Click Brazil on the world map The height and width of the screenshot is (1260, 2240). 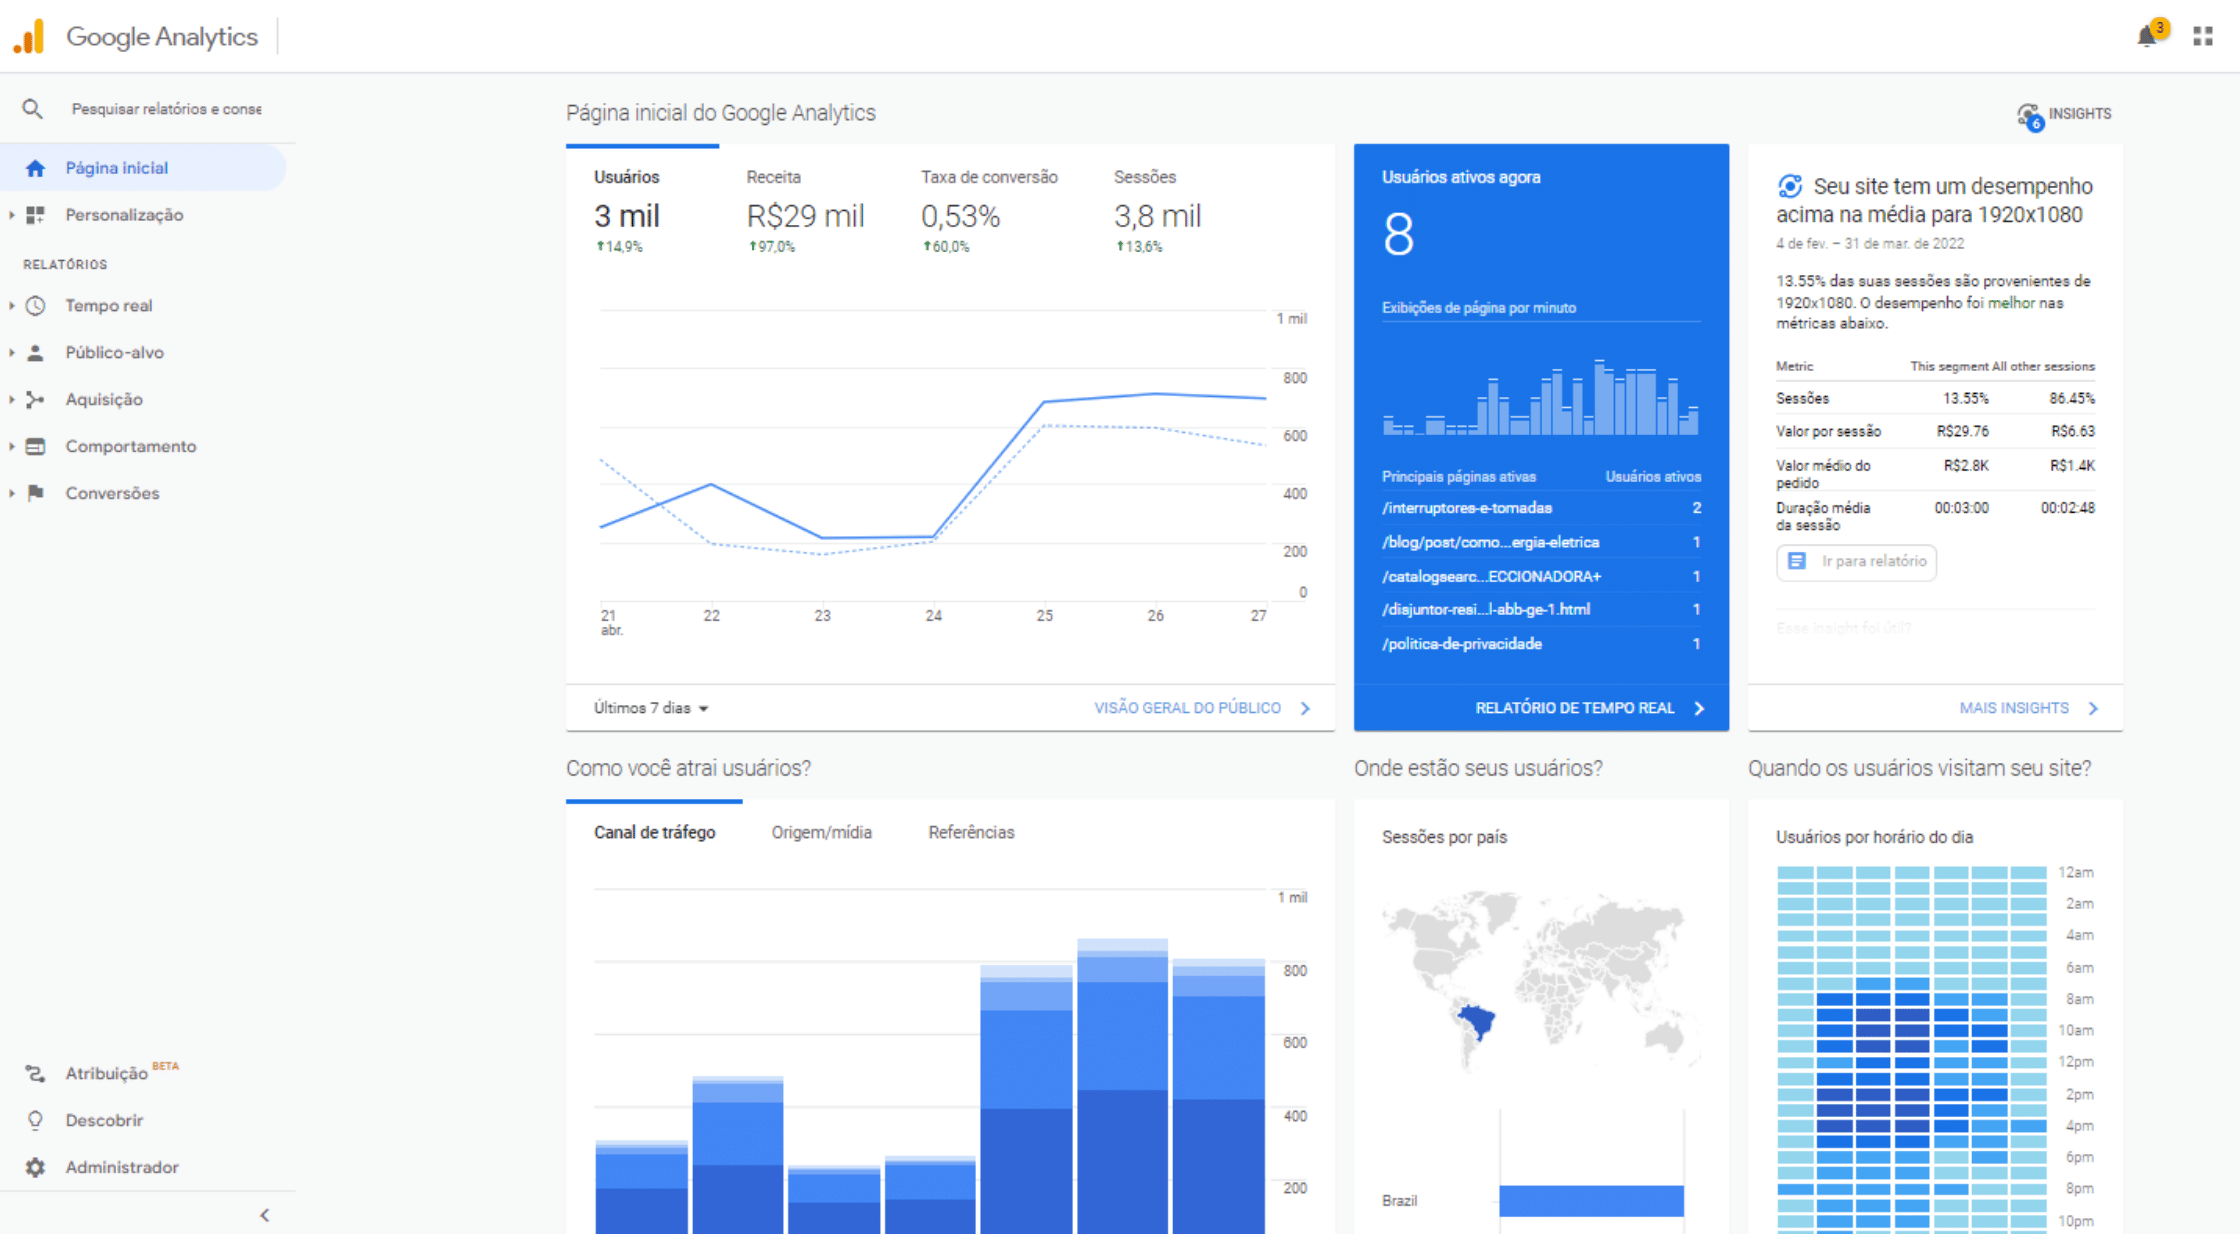[1476, 1022]
